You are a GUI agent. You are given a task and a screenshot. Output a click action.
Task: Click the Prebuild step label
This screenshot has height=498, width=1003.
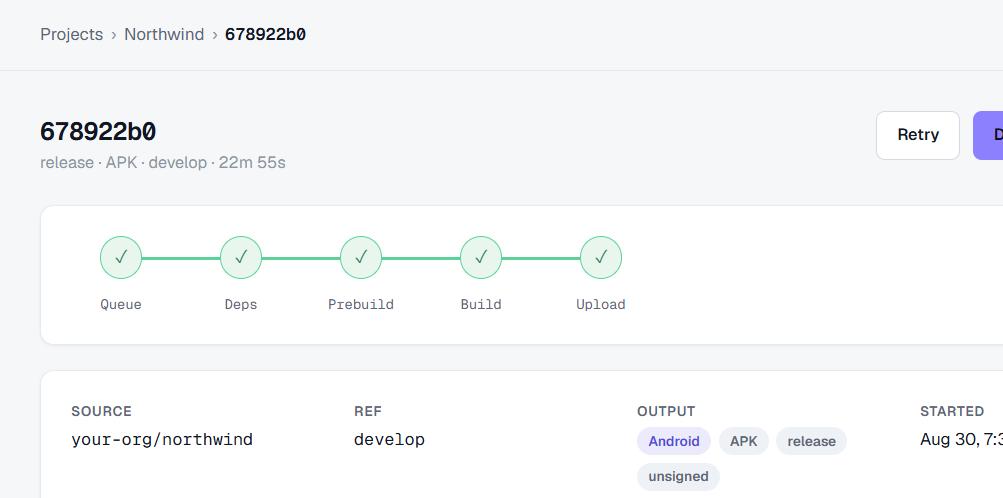coord(361,304)
